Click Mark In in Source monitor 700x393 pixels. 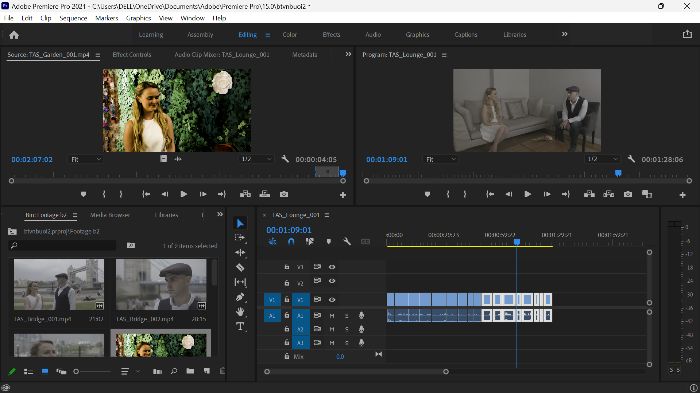[x=104, y=194]
